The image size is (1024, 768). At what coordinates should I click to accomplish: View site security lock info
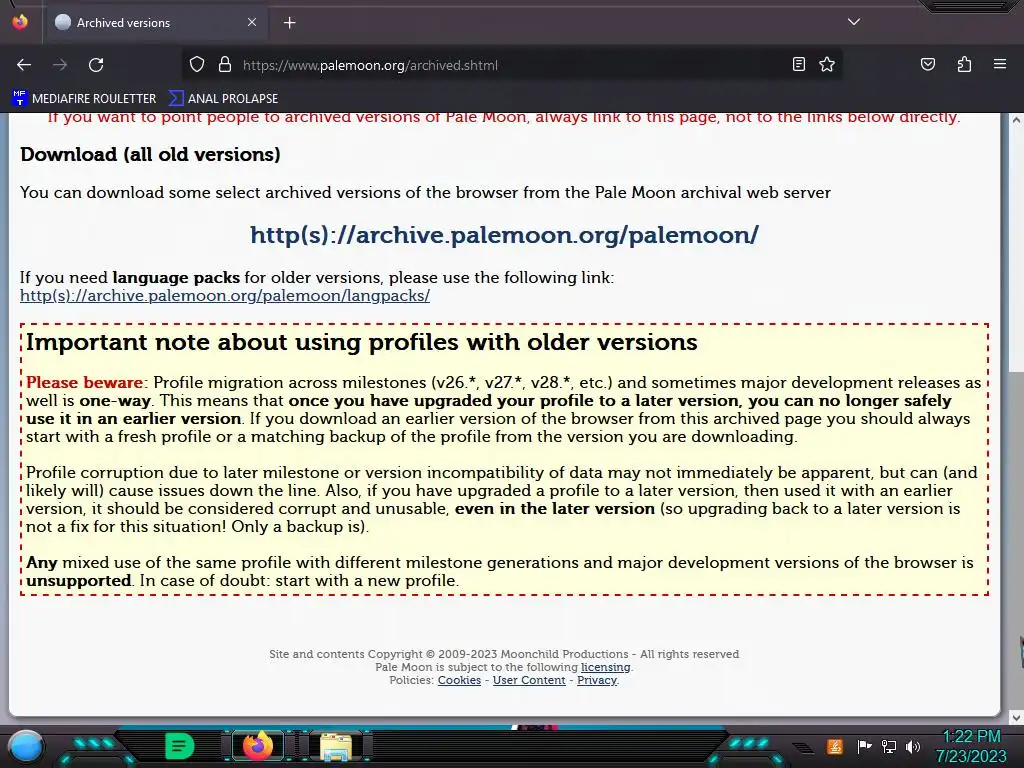pyautogui.click(x=225, y=65)
